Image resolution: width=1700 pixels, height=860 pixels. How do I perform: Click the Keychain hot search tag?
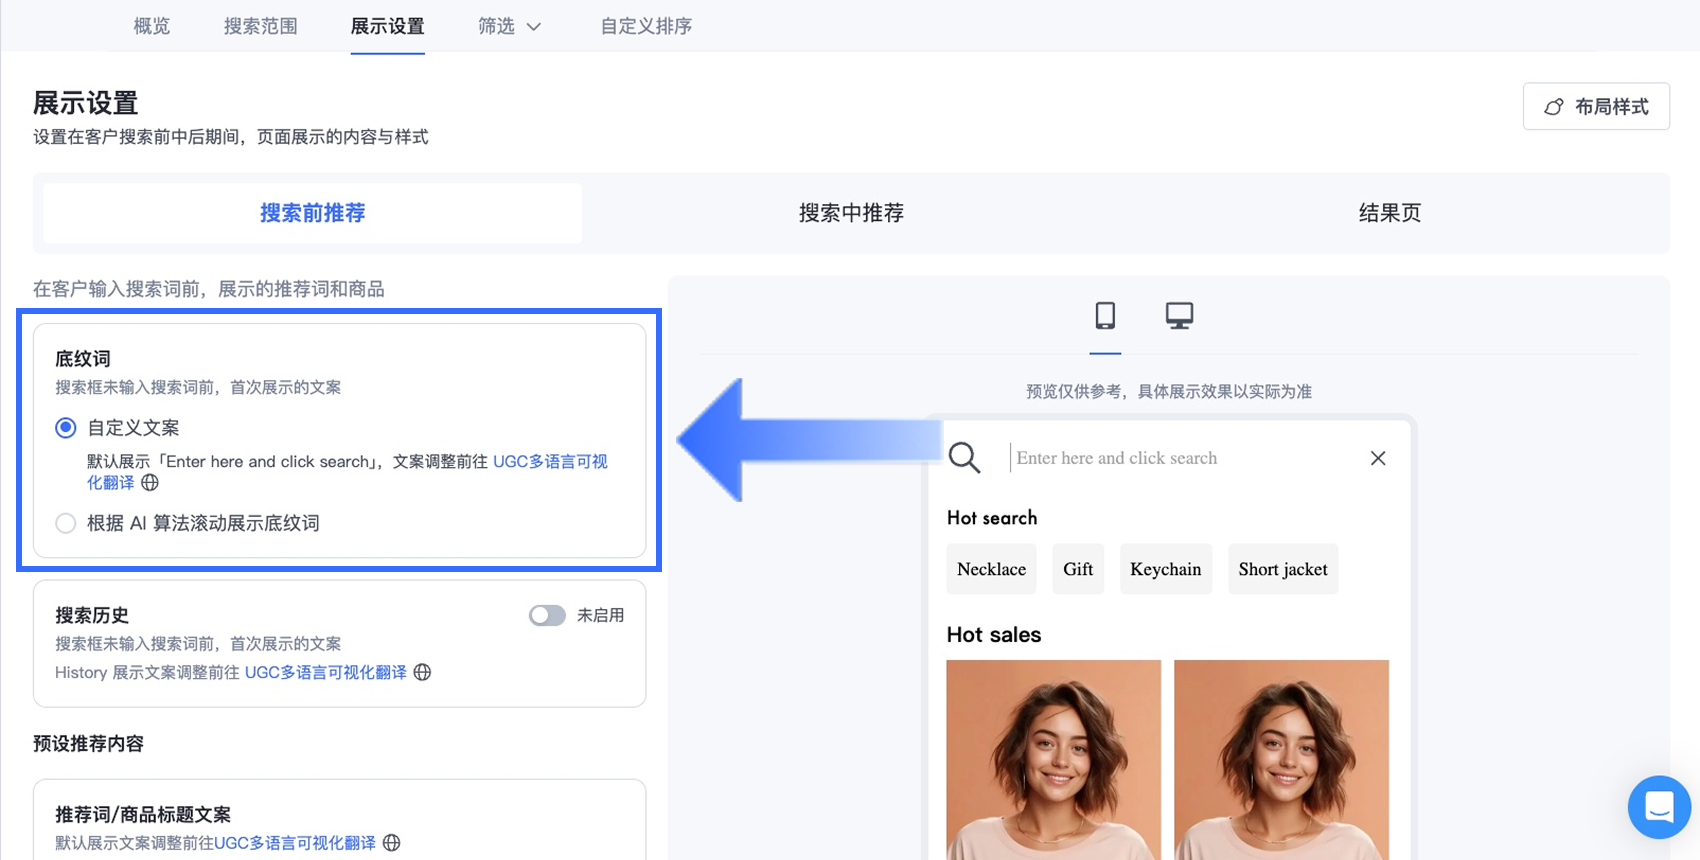click(x=1166, y=569)
